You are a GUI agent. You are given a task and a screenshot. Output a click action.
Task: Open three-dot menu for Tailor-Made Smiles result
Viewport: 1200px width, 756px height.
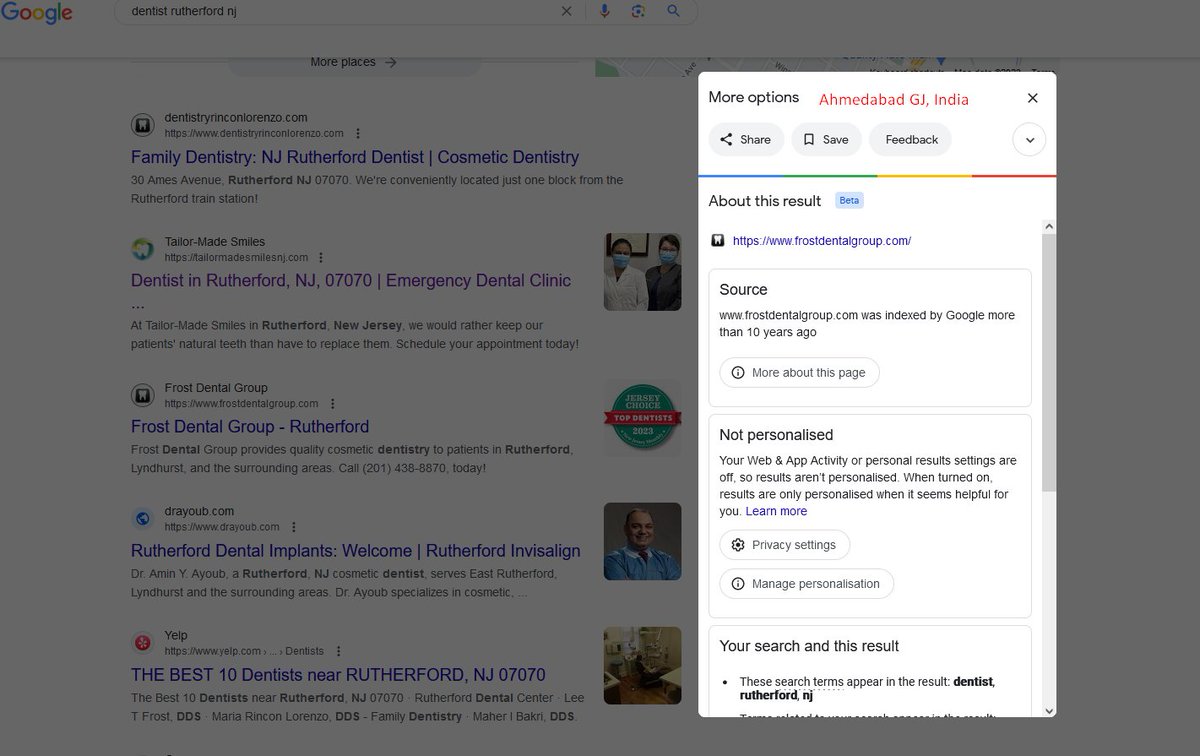pyautogui.click(x=319, y=257)
